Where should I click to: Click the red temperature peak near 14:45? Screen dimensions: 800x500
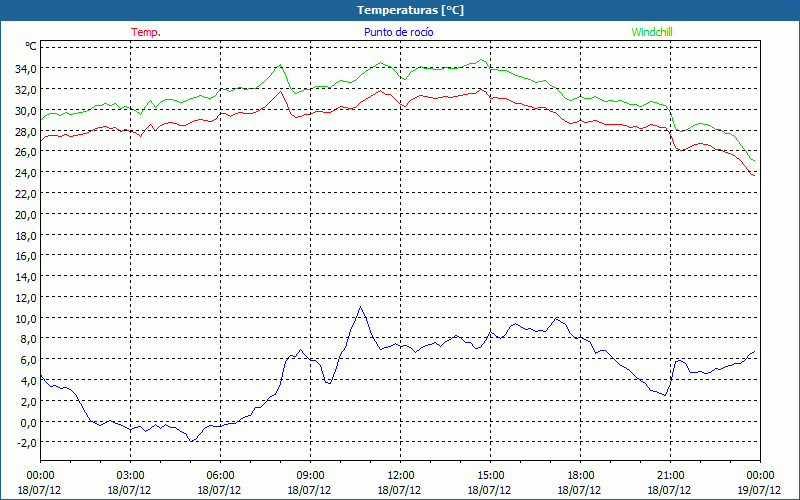pyautogui.click(x=481, y=89)
